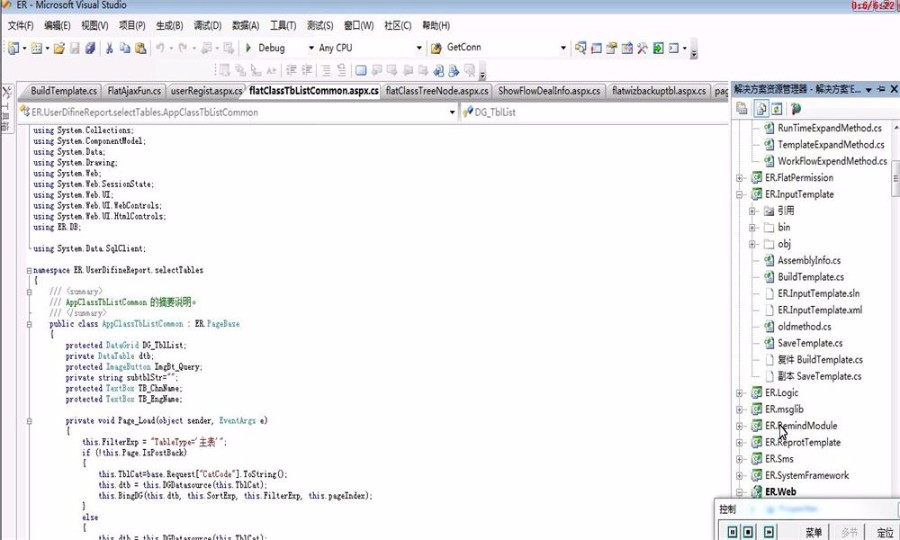Image resolution: width=900 pixels, height=540 pixels.
Task: Click the Open File folder icon
Action: click(59, 48)
